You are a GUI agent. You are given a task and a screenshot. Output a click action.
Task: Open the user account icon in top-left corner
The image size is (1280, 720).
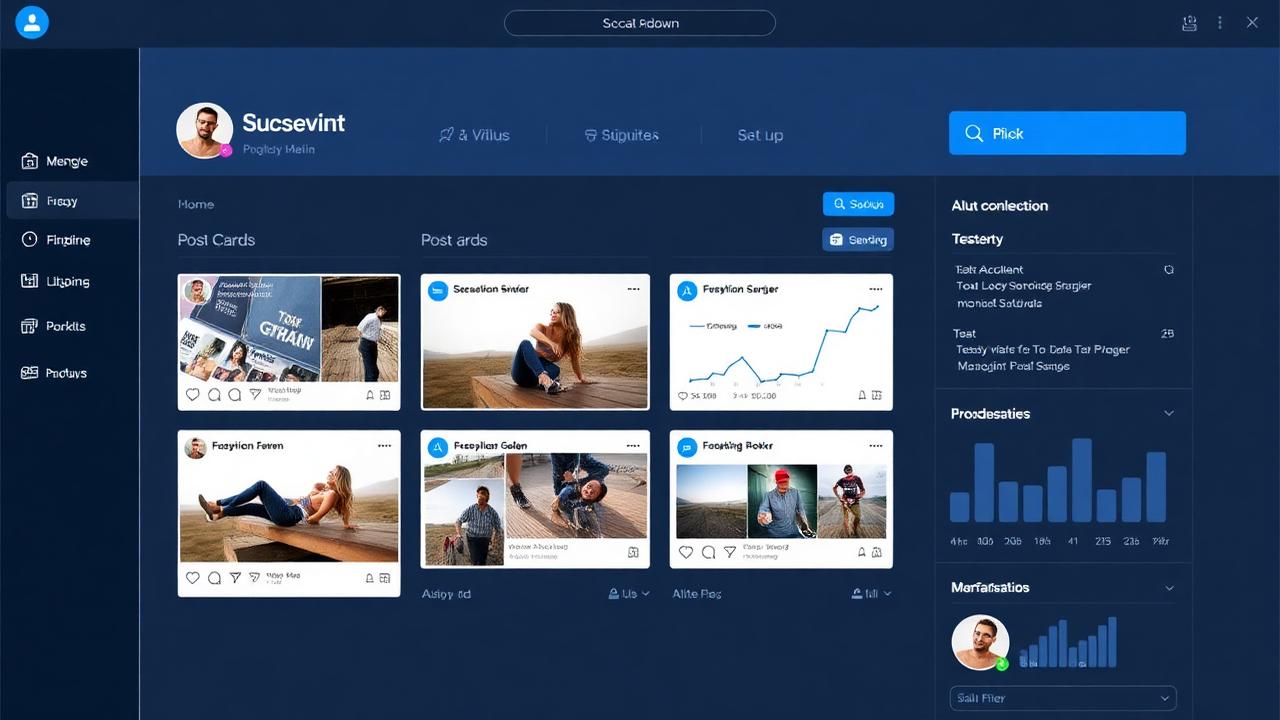32,22
